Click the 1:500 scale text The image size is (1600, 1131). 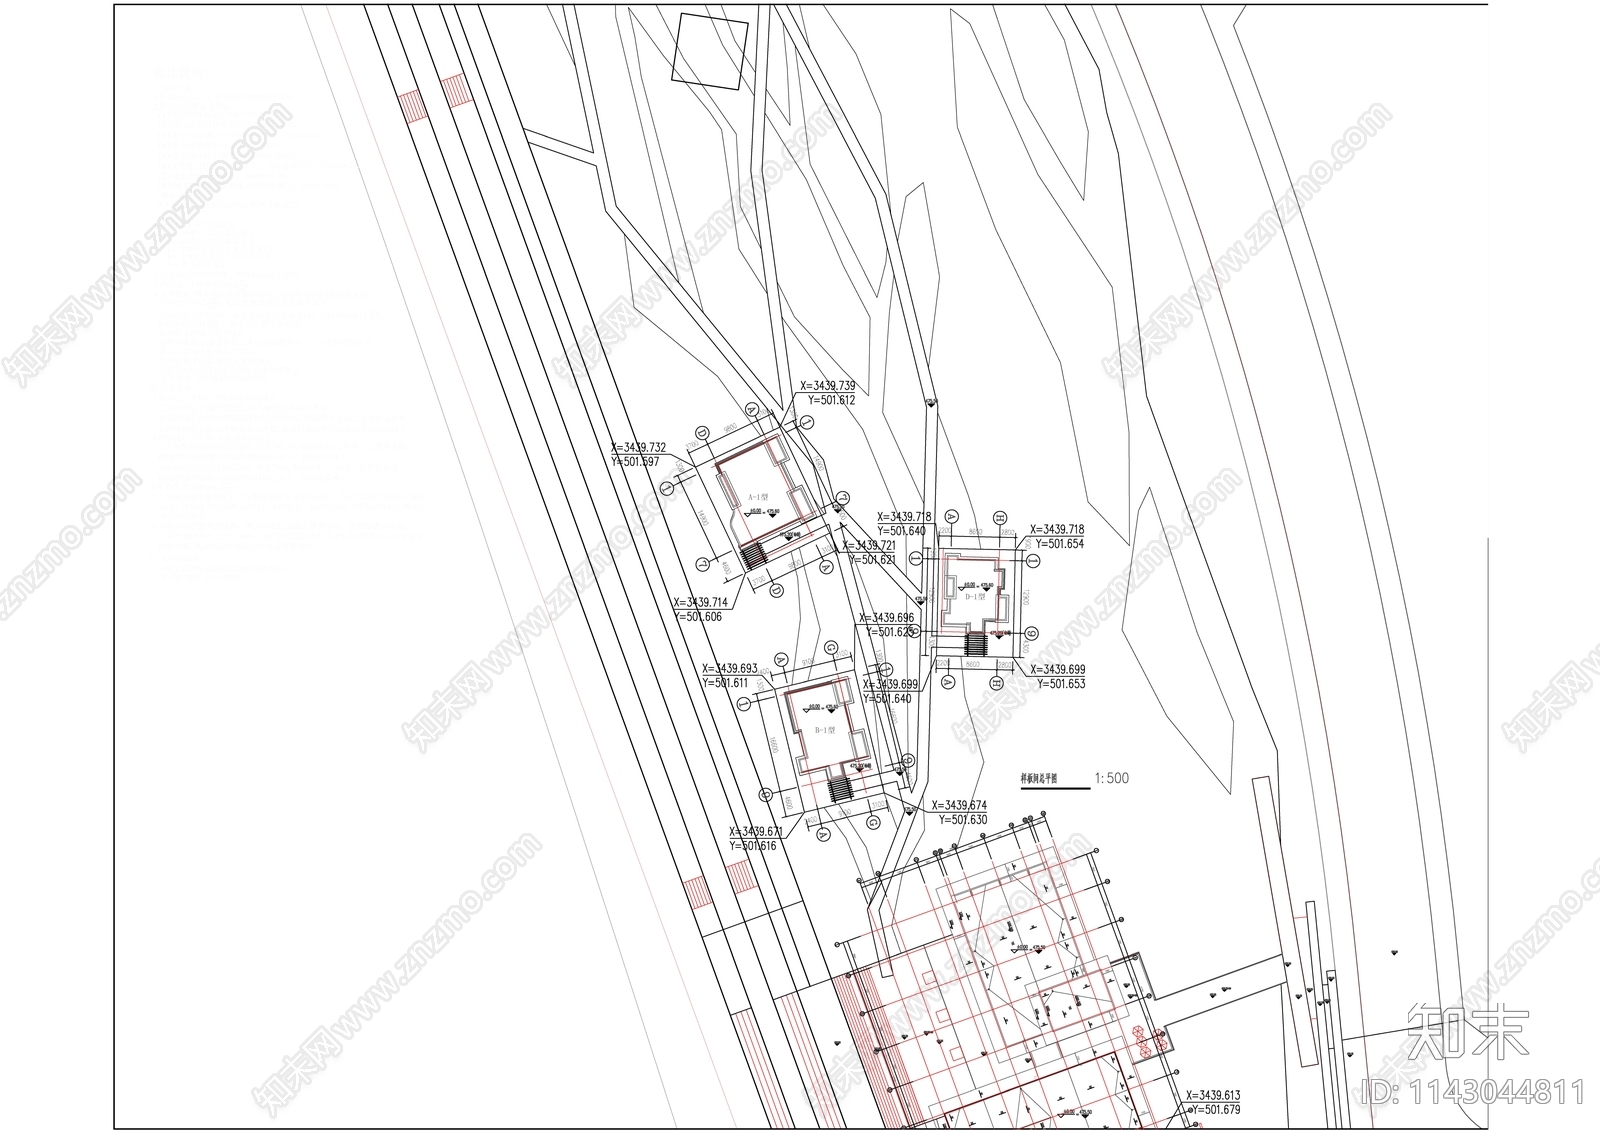[x=1112, y=777]
